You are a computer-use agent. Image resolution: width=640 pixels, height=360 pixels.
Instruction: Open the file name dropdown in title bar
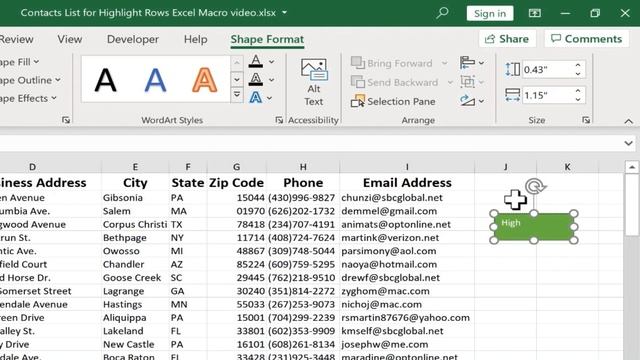pyautogui.click(x=284, y=13)
